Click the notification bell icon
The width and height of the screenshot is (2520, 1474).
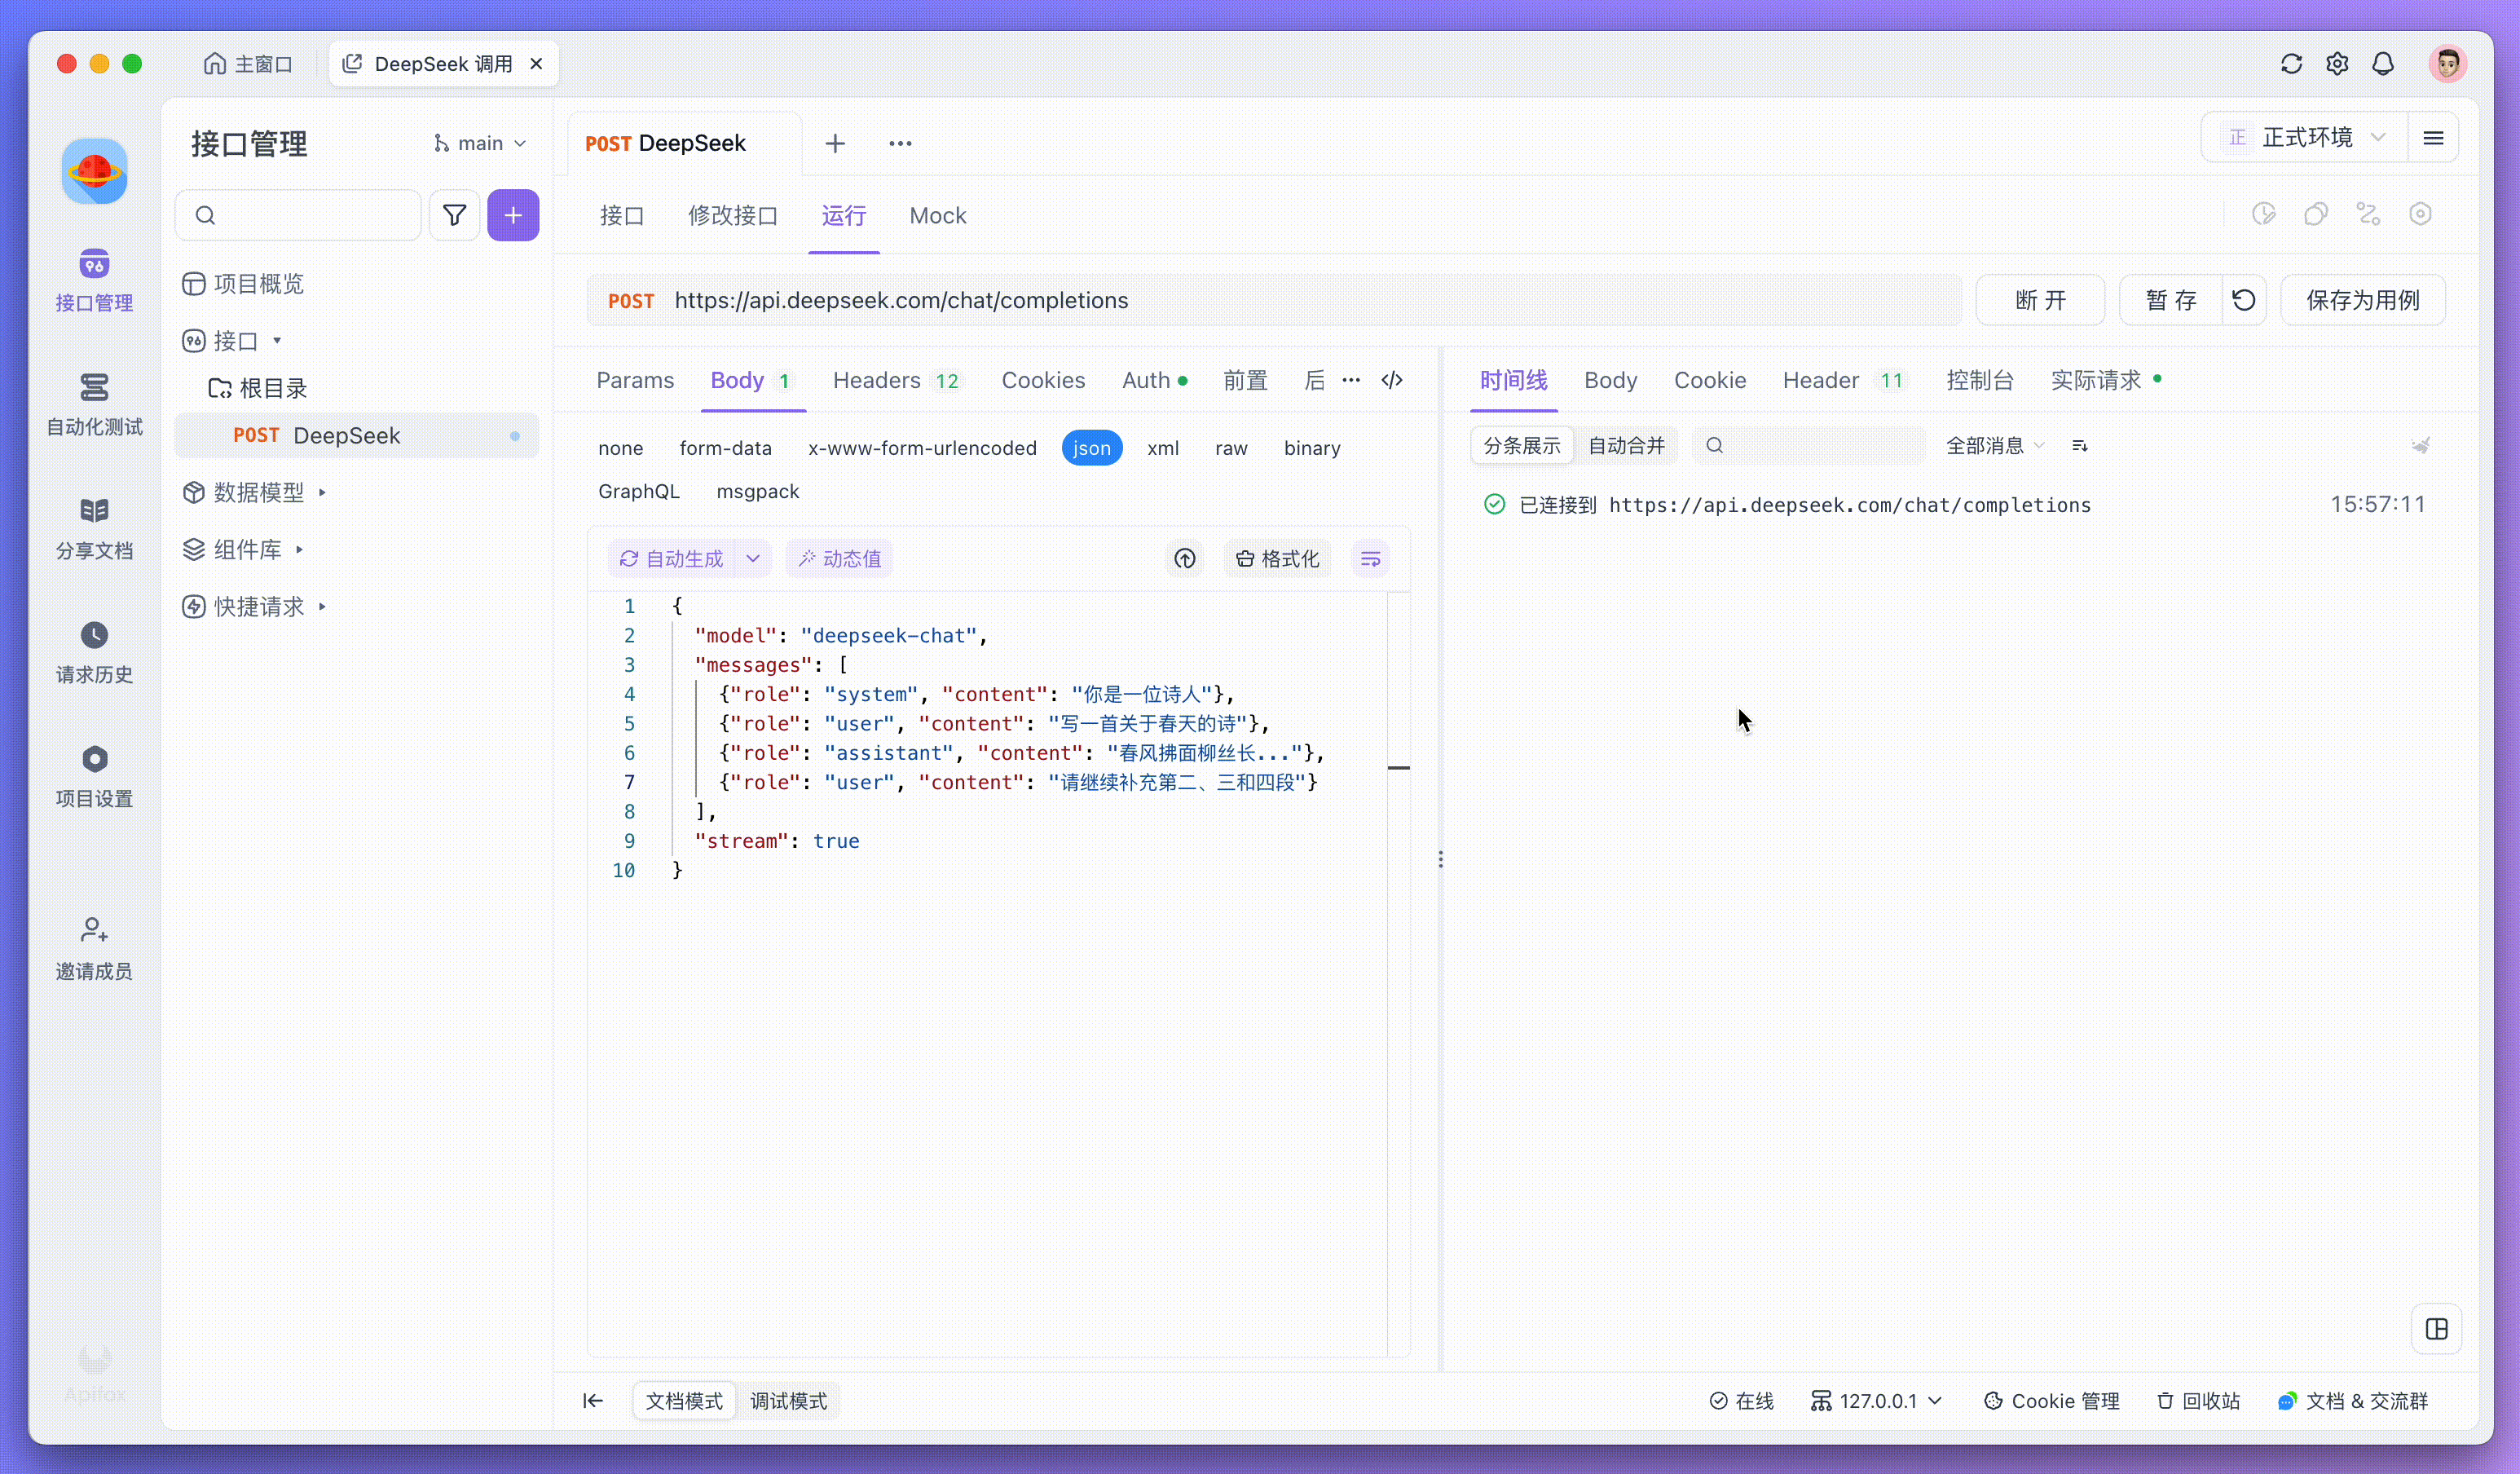(x=2383, y=64)
